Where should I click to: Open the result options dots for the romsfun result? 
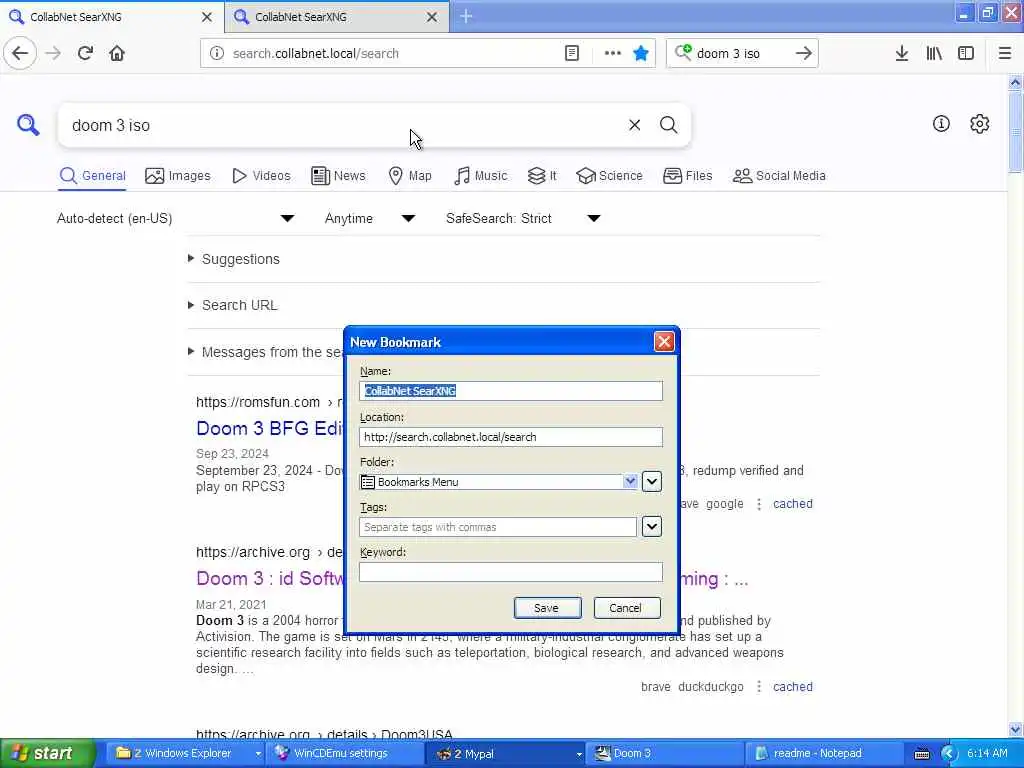[x=758, y=504]
